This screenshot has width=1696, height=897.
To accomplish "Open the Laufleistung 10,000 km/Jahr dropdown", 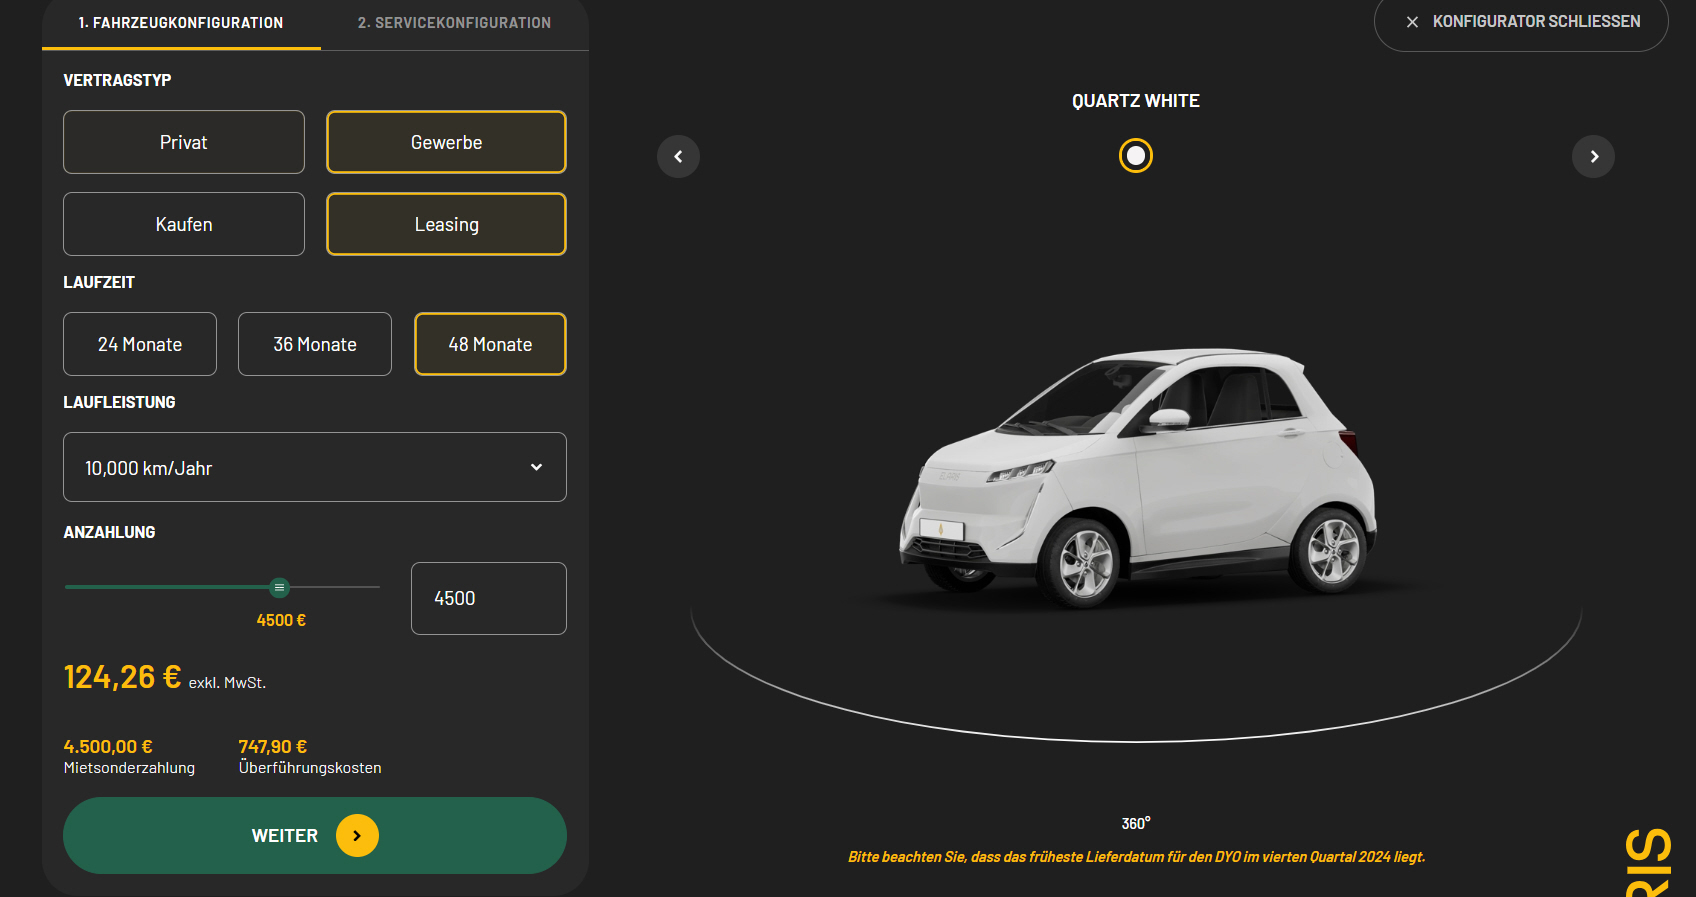I will (x=300, y=467).
